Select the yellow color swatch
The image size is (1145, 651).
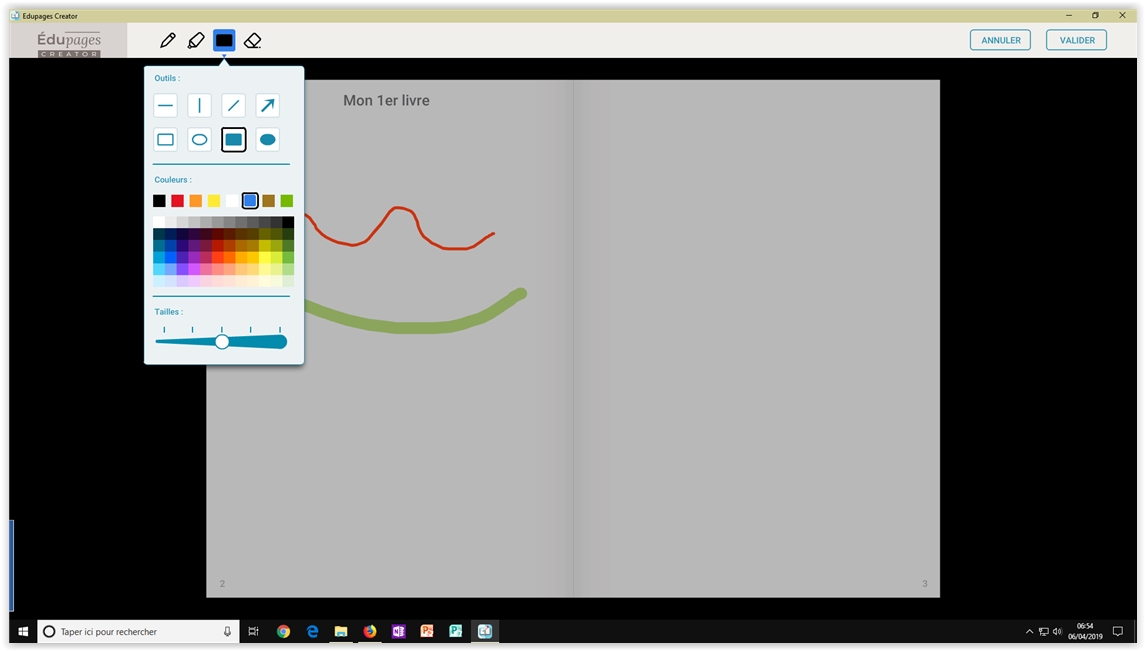[214, 201]
